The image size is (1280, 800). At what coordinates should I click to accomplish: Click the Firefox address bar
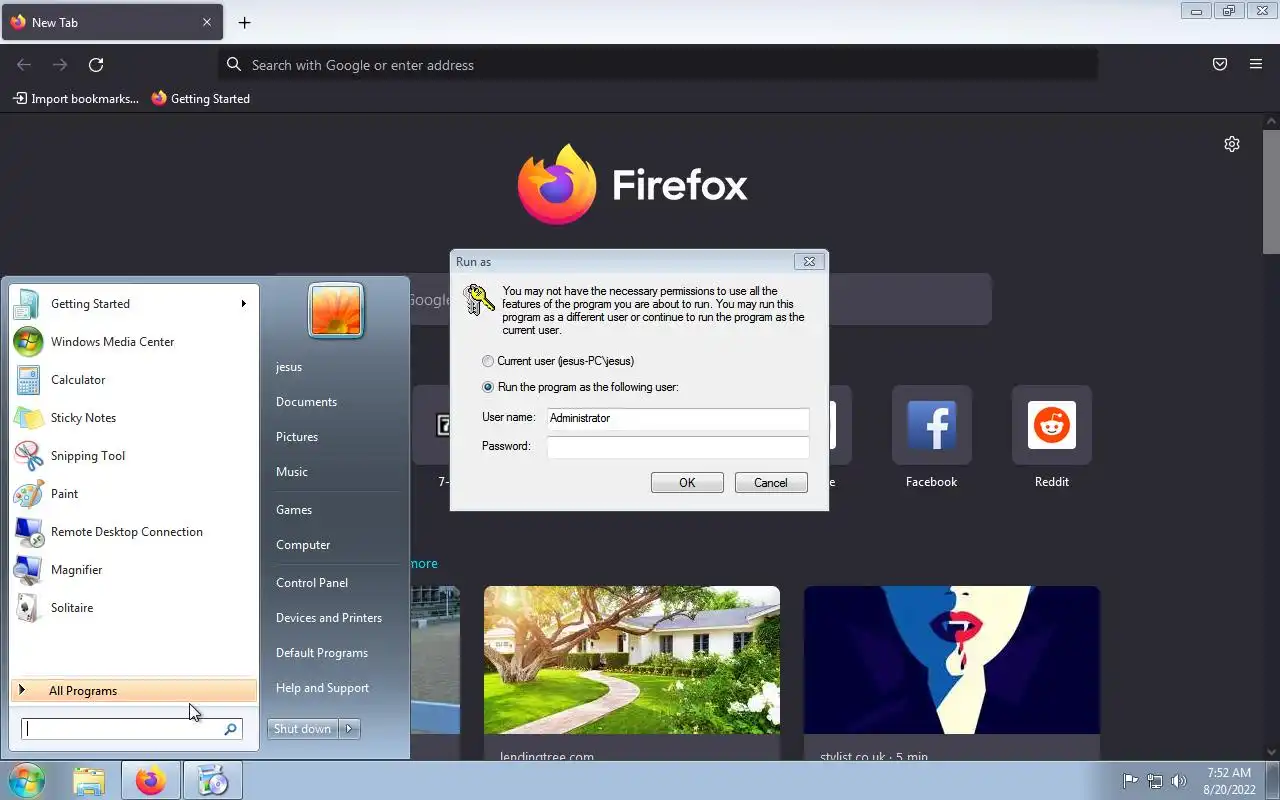pos(658,65)
